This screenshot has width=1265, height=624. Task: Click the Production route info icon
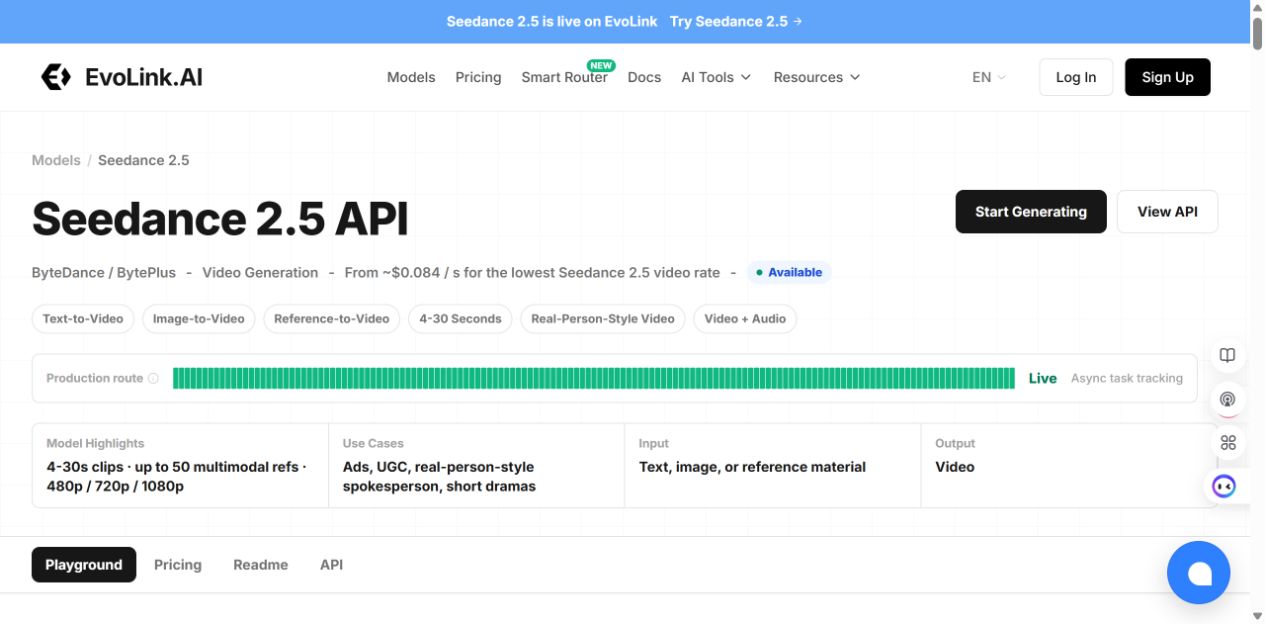153,378
